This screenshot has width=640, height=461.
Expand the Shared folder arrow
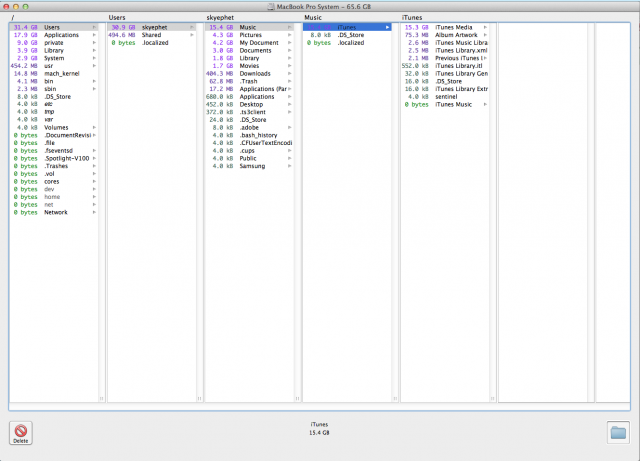[x=192, y=35]
